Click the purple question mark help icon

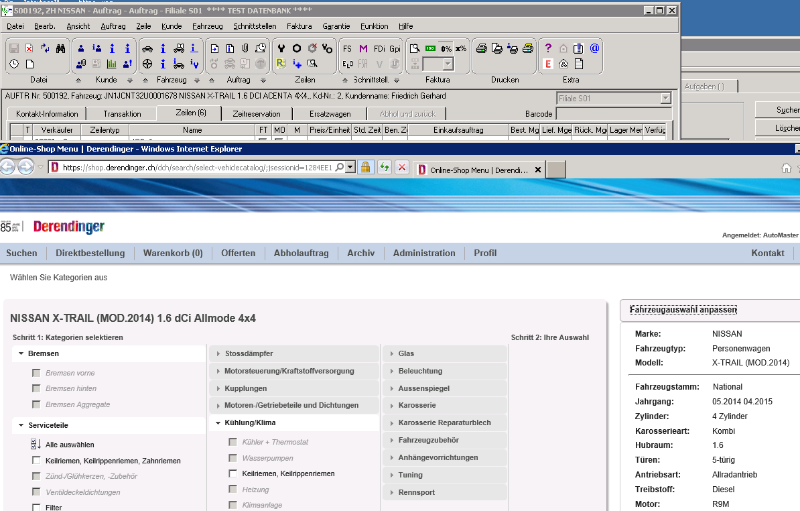[x=548, y=48]
